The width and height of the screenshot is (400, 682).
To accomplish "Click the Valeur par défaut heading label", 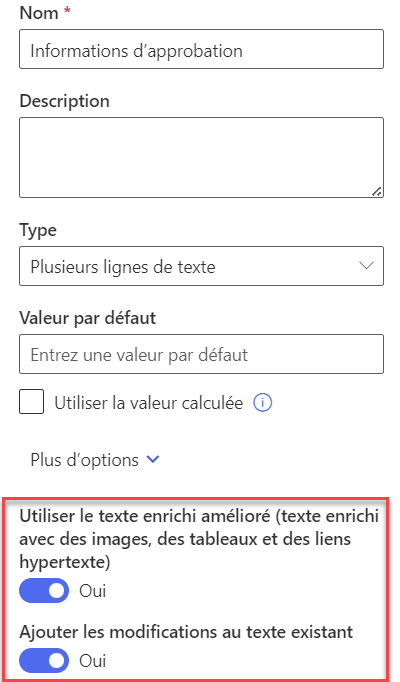I will pyautogui.click(x=87, y=318).
